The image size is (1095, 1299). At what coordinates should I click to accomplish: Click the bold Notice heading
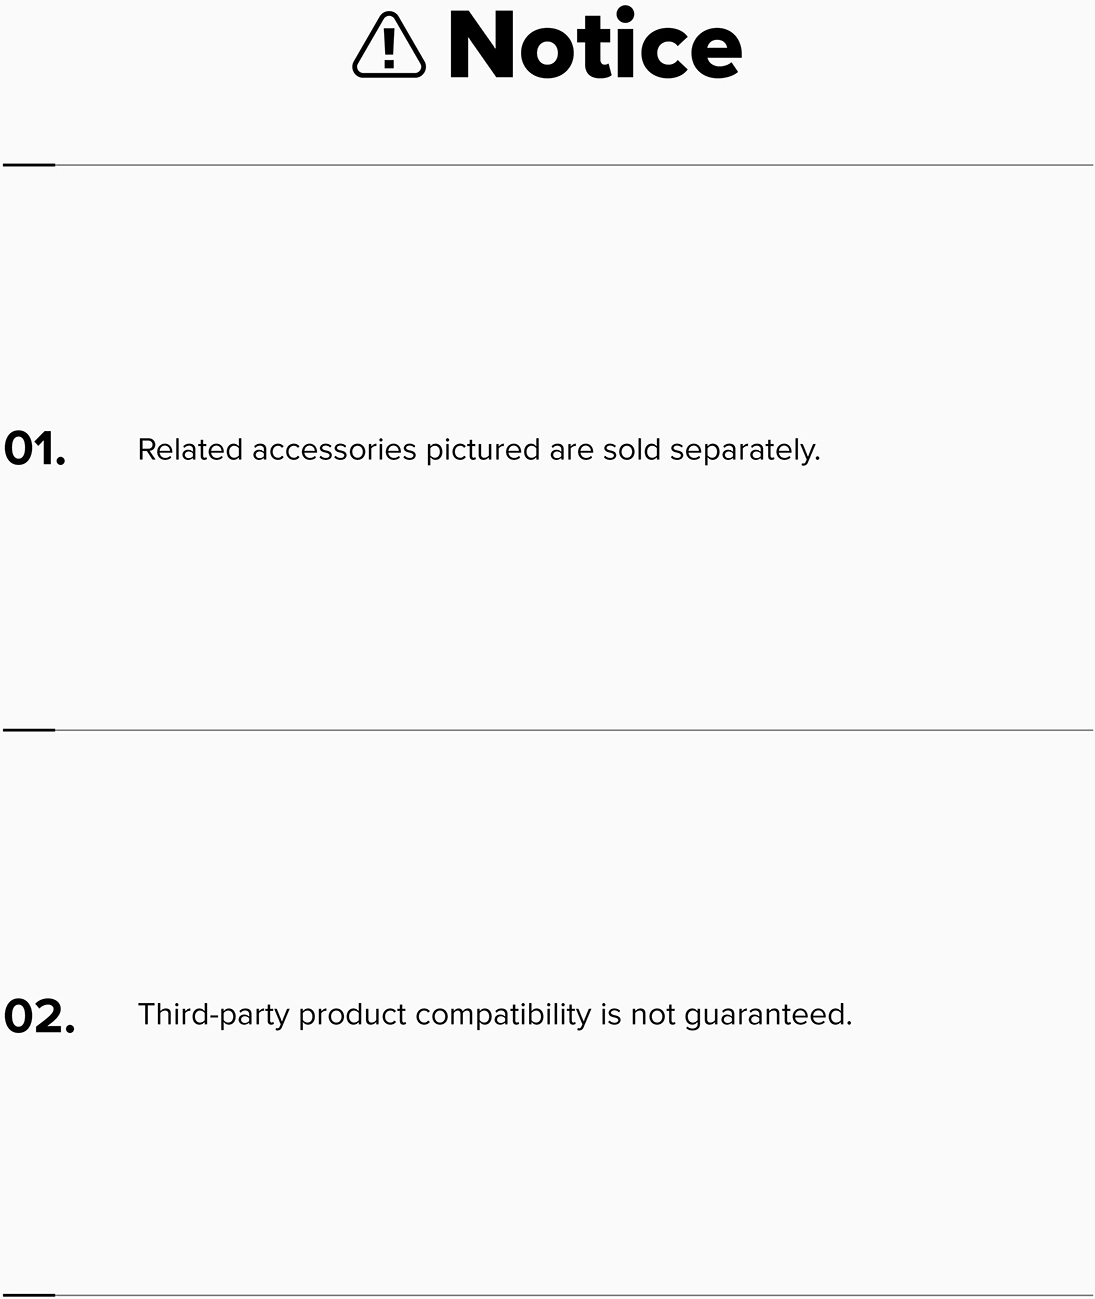coord(595,46)
